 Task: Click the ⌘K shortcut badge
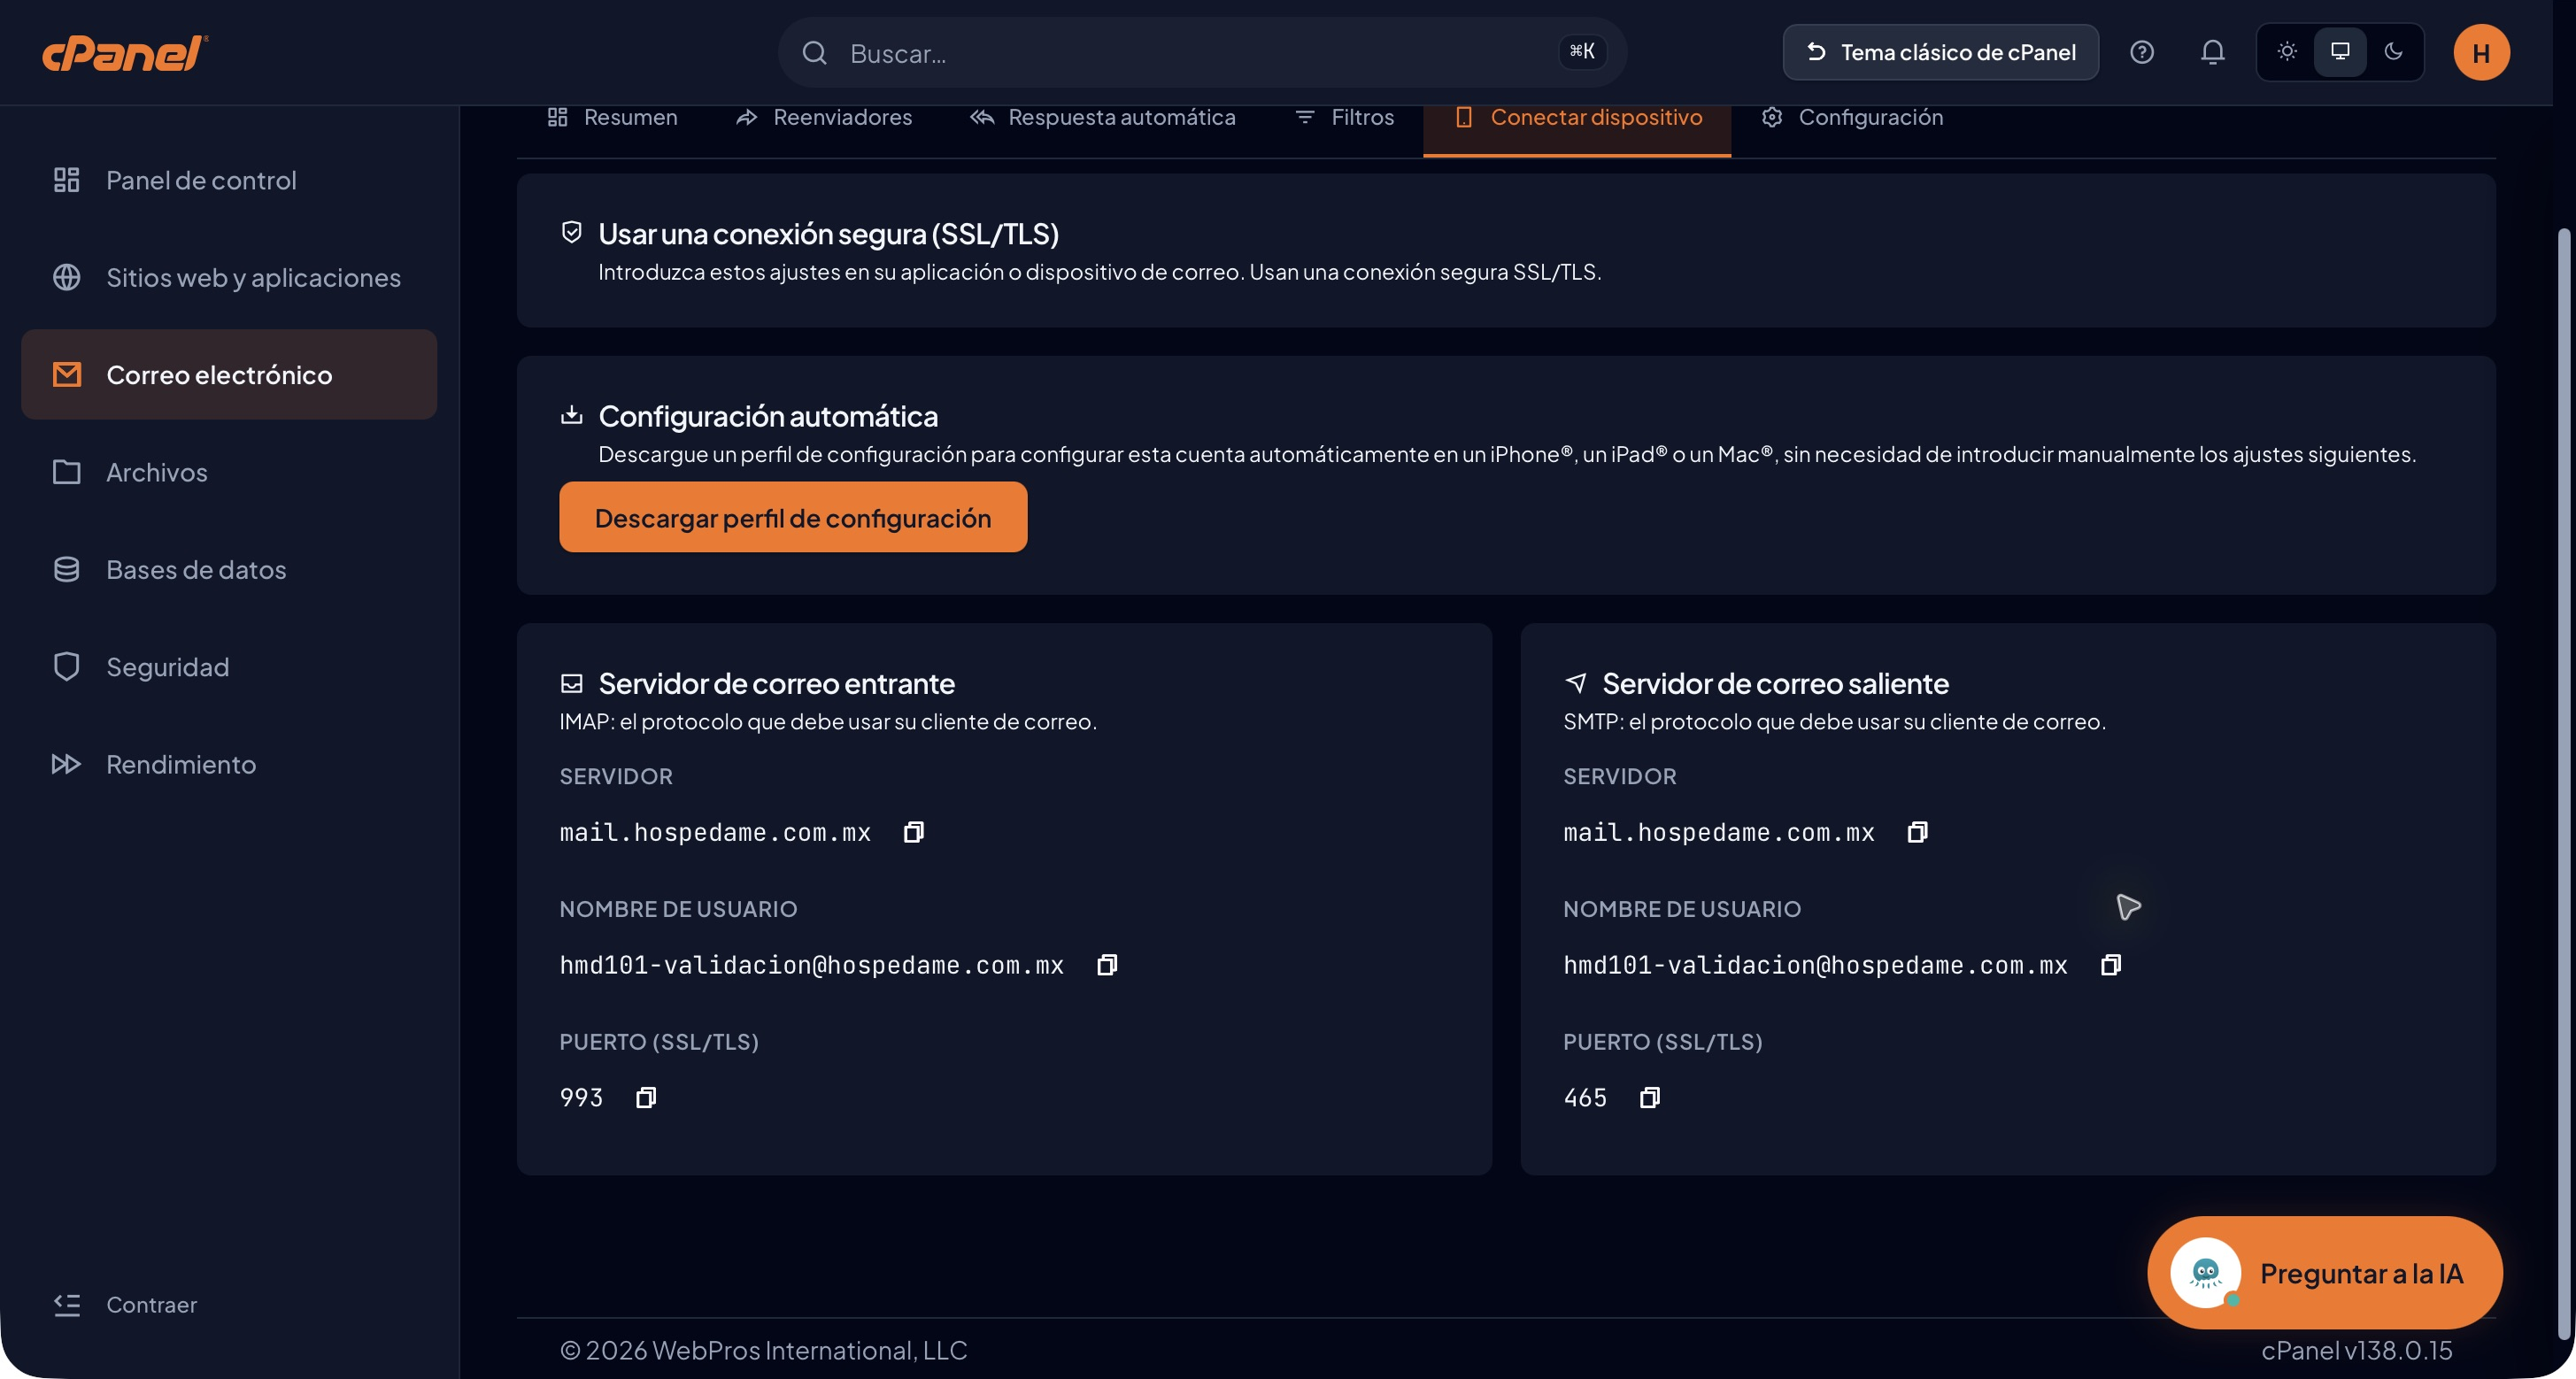click(1581, 51)
